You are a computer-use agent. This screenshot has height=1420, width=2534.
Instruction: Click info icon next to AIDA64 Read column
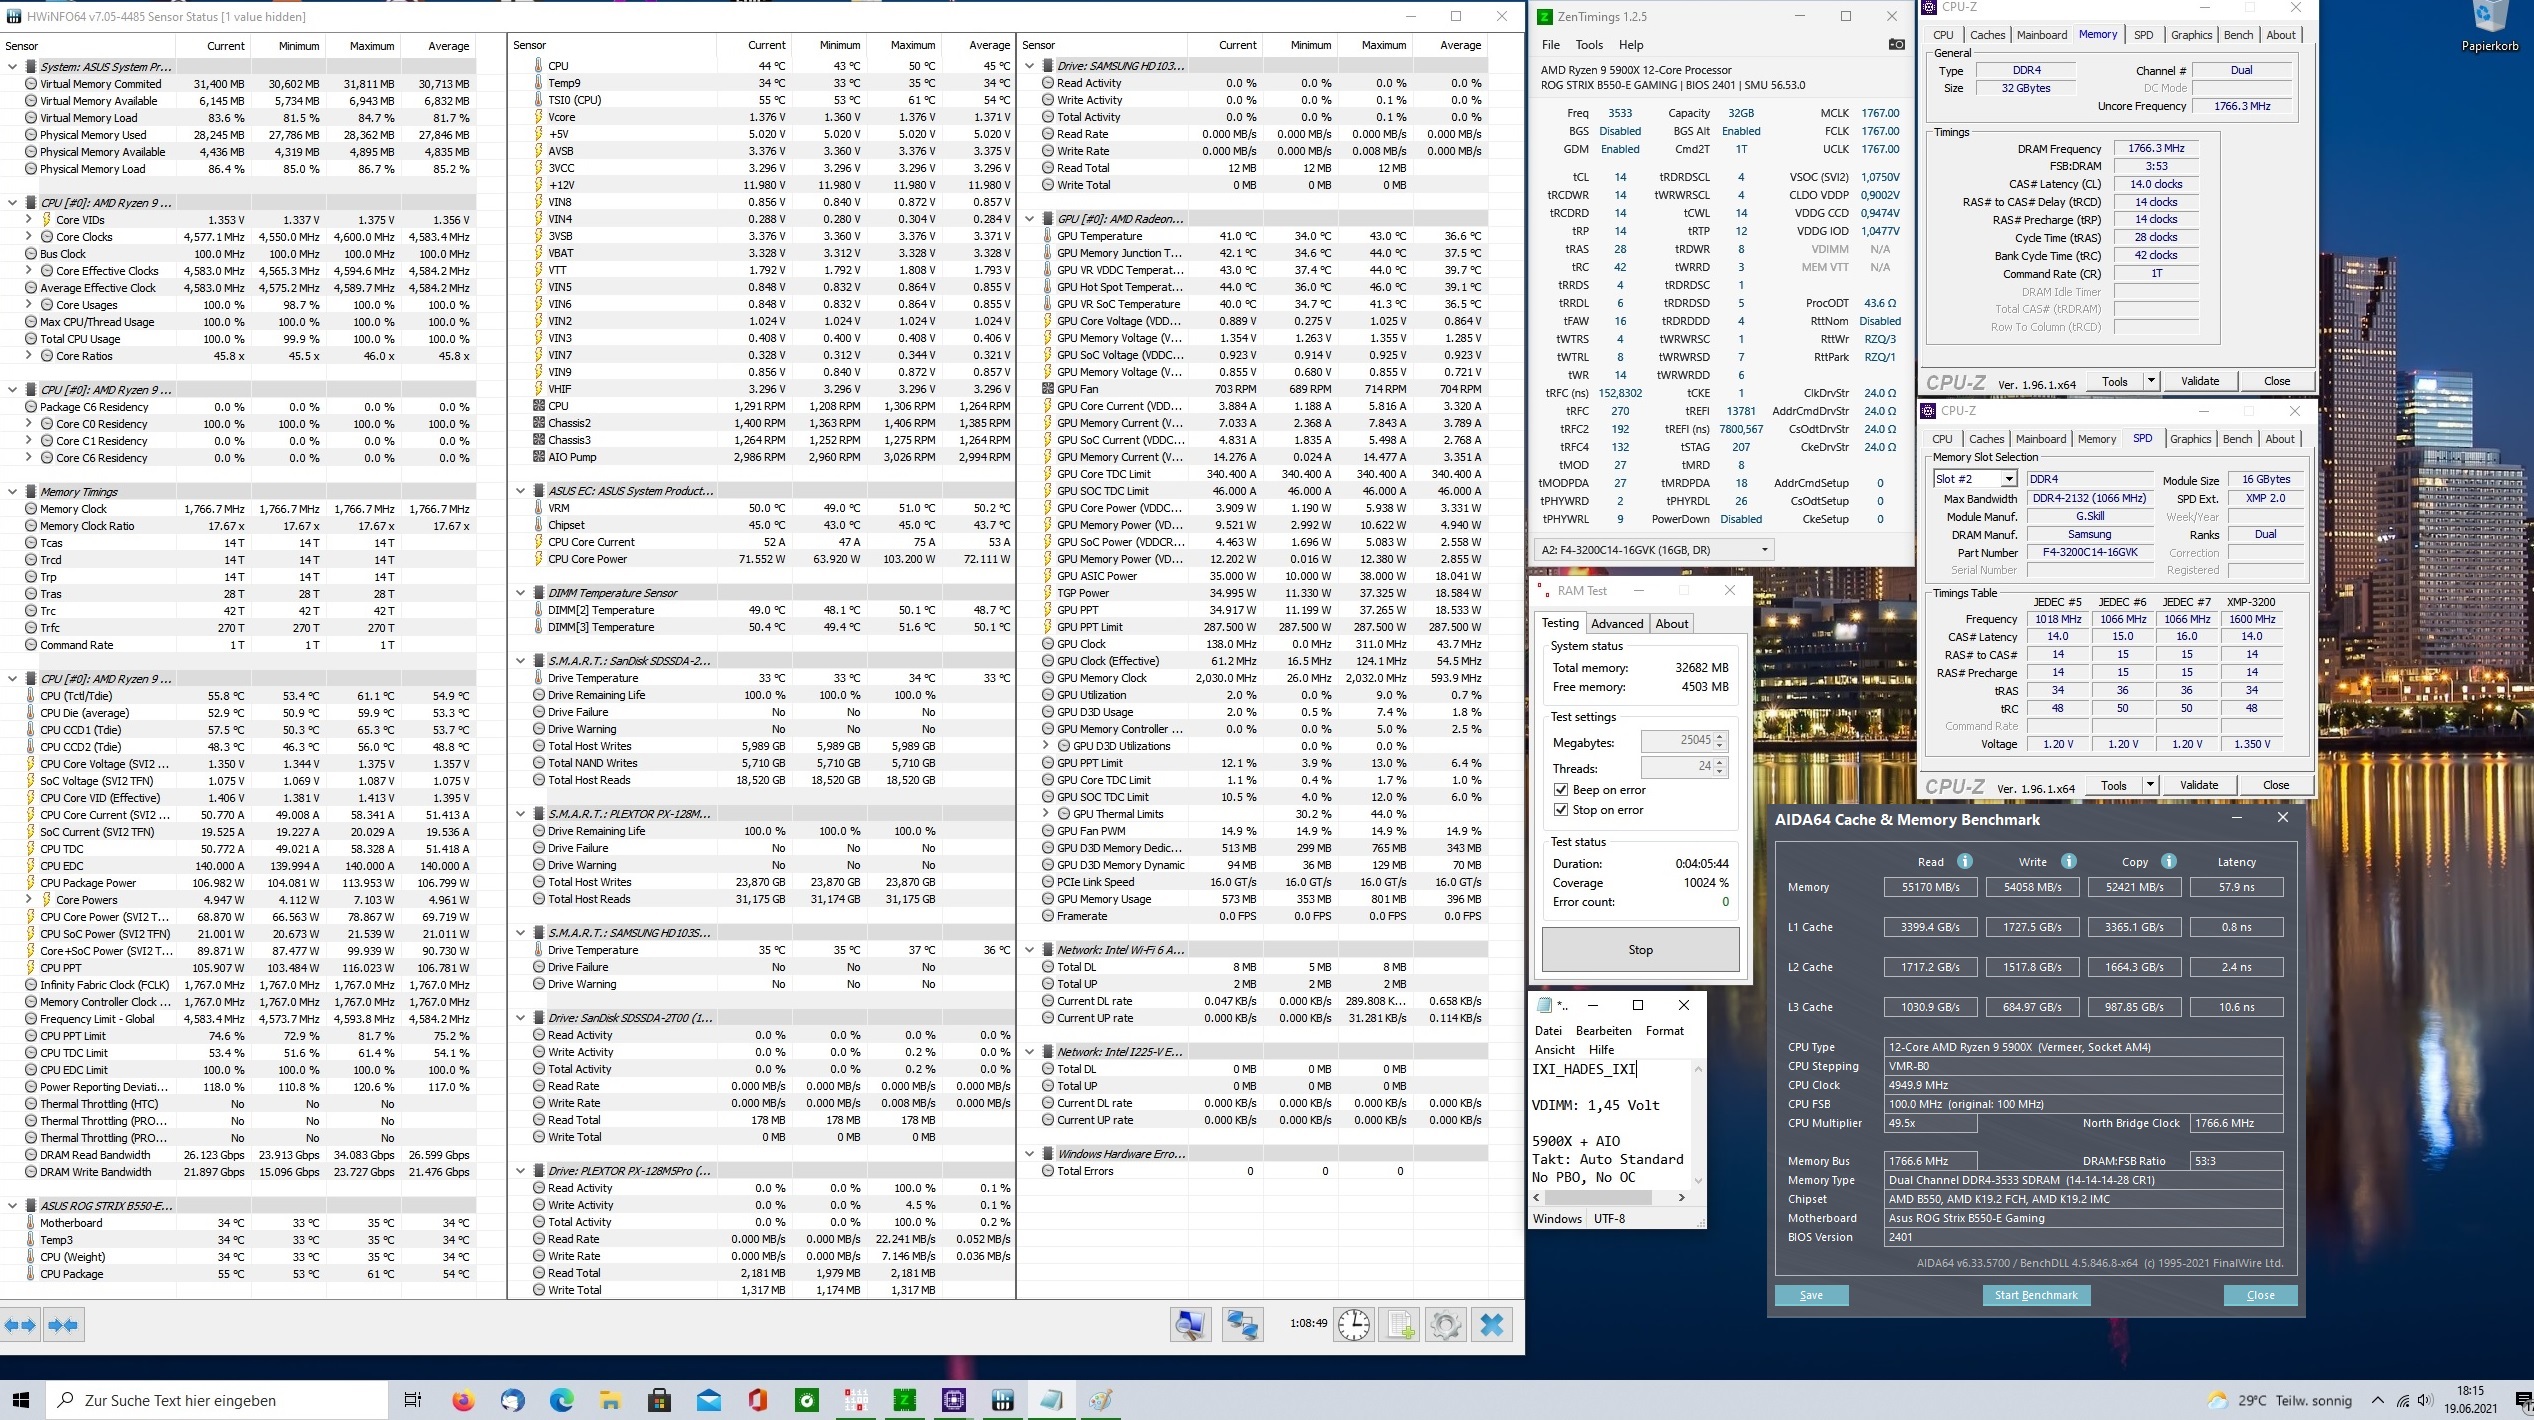(x=1965, y=861)
